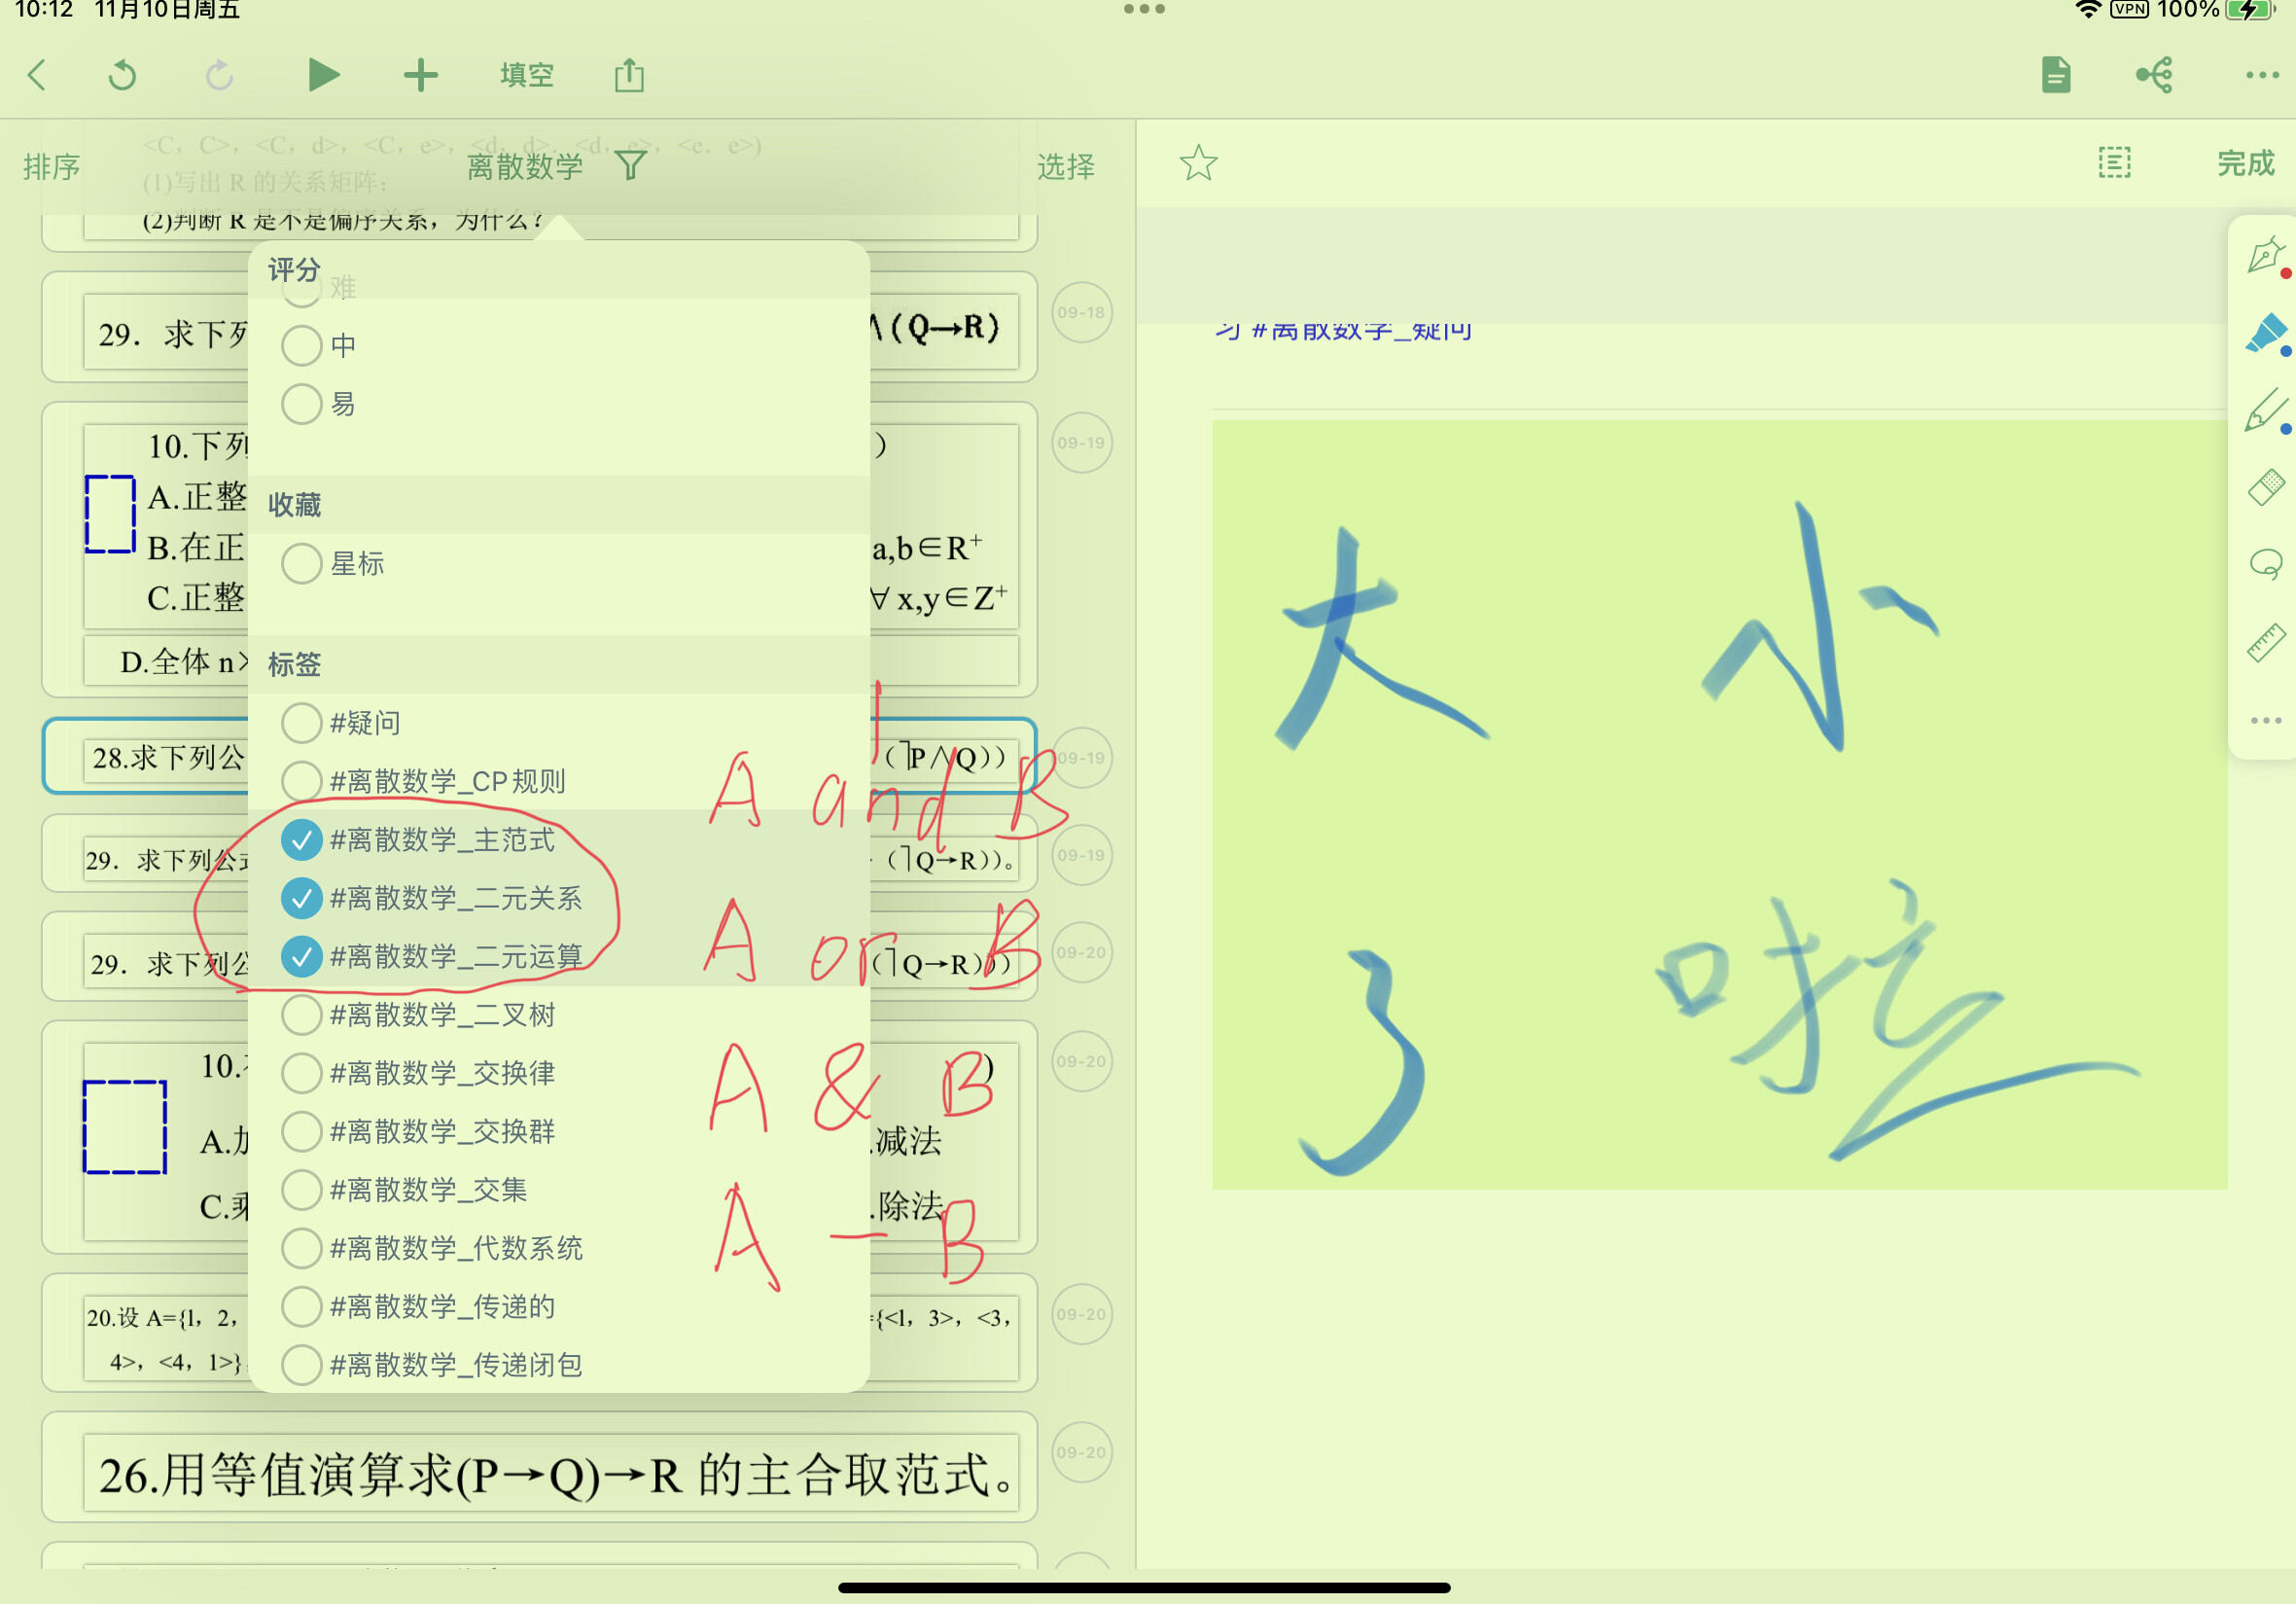This screenshot has width=2296, height=1604.
Task: Uncheck the #离散数学_二元运算 tag
Action: coord(301,956)
